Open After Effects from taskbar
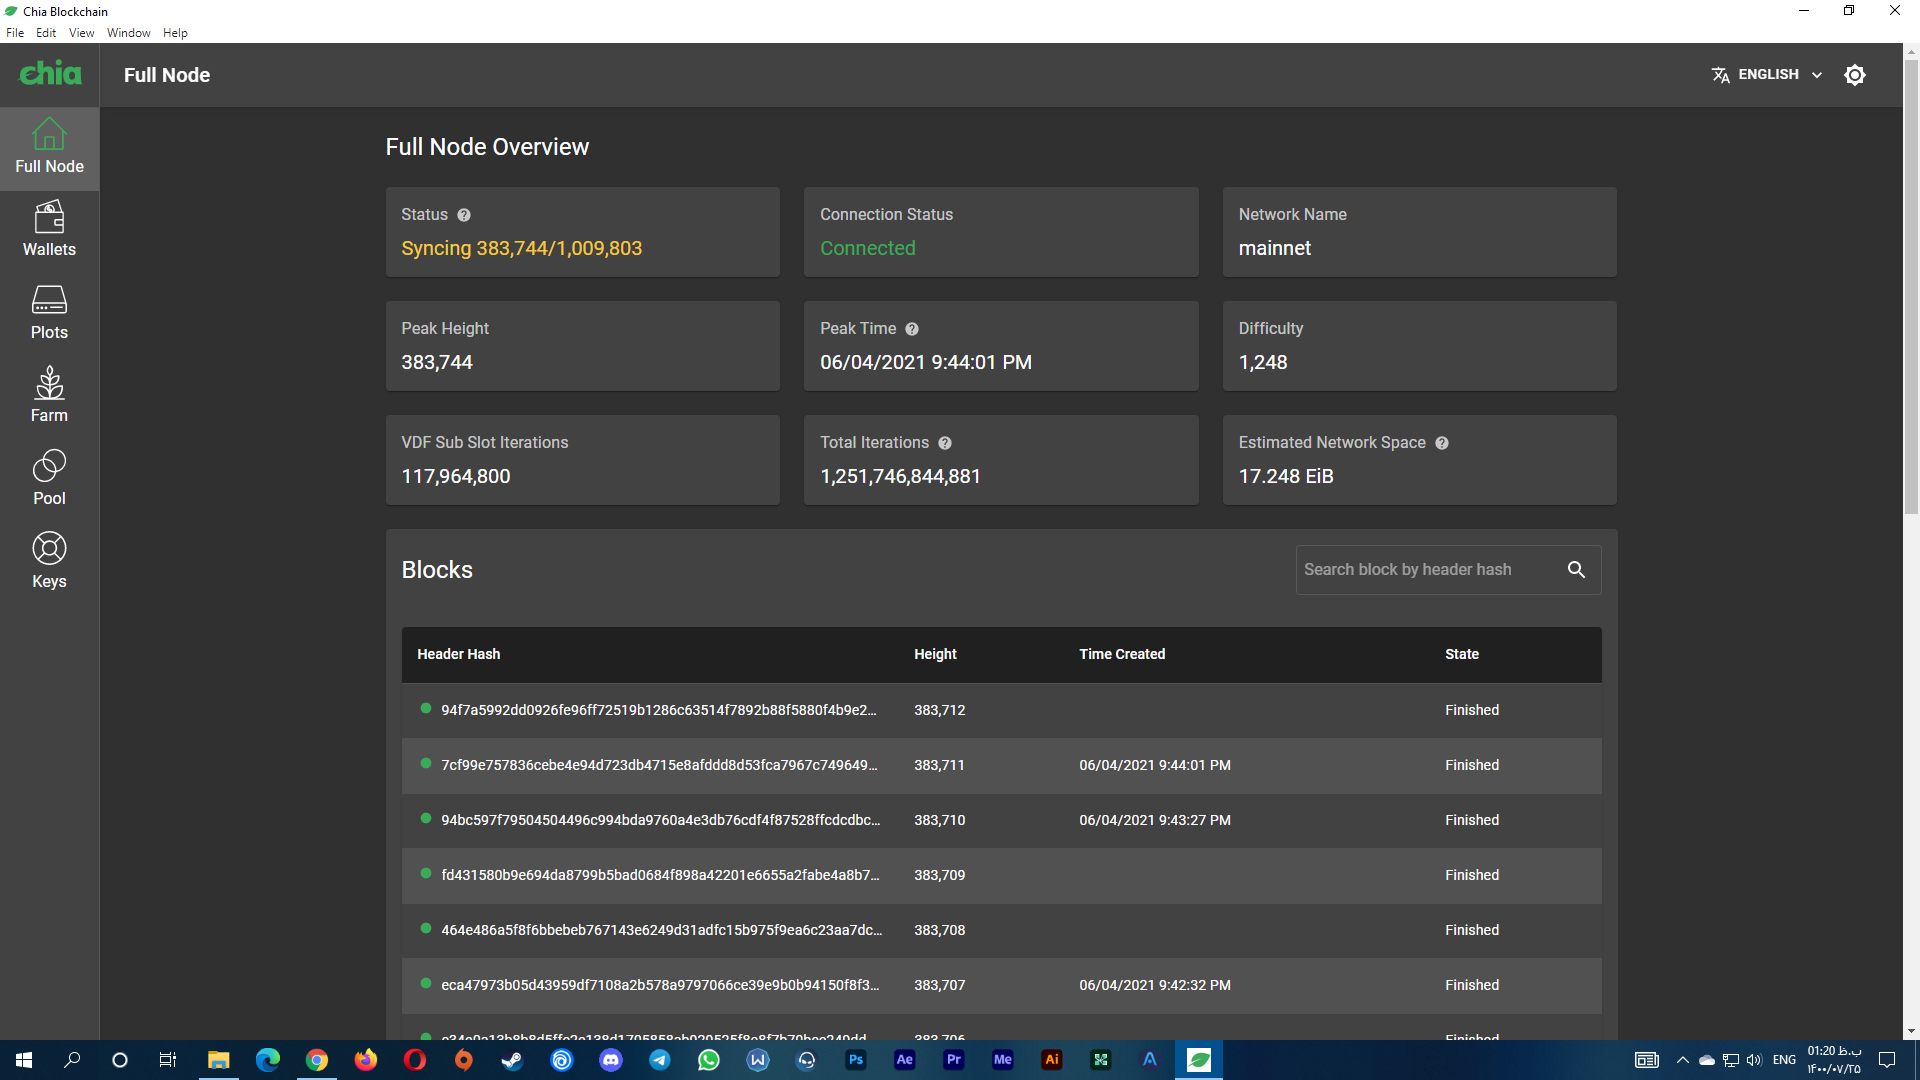This screenshot has width=1920, height=1080. tap(905, 1060)
